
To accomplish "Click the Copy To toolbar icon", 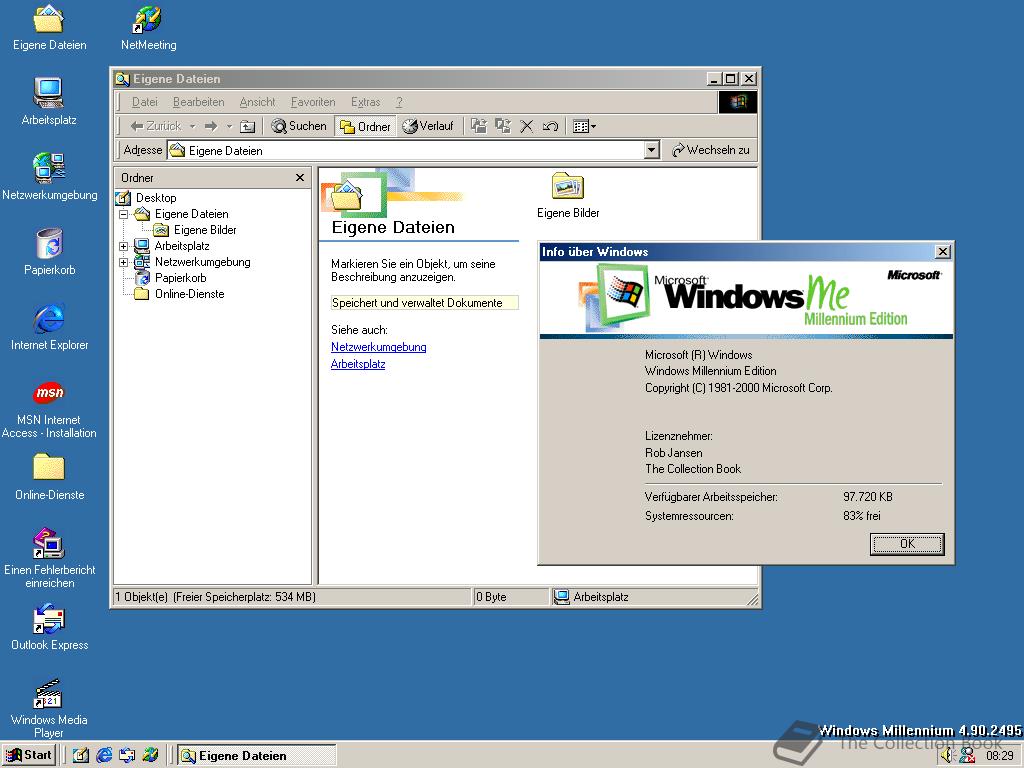I will point(503,126).
